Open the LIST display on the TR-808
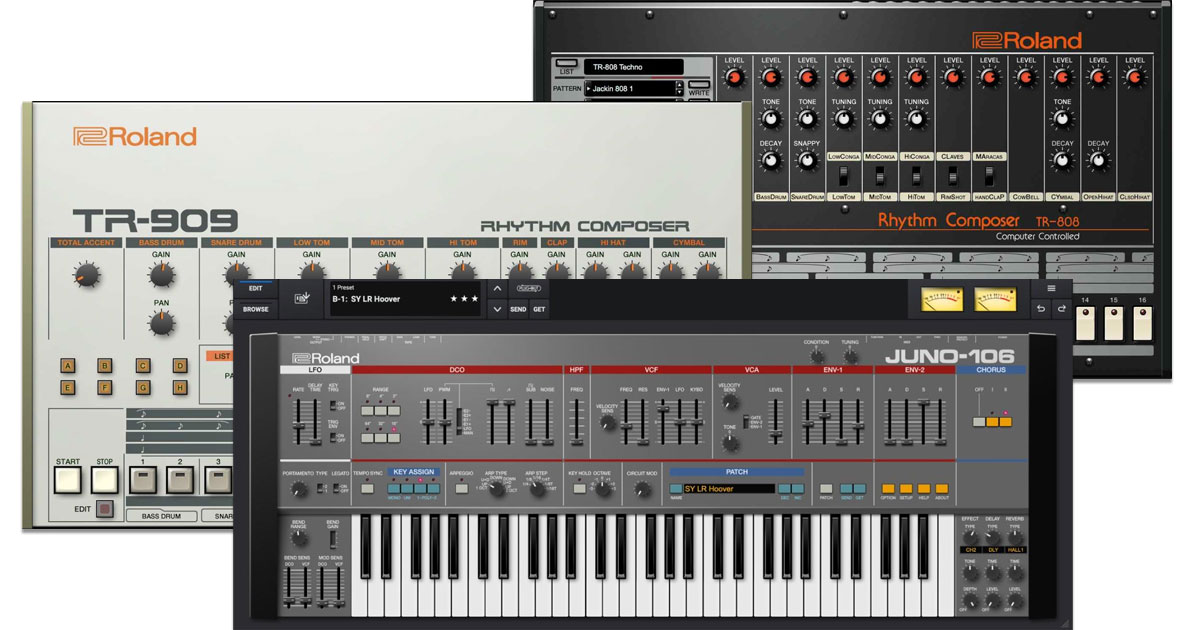 point(565,63)
